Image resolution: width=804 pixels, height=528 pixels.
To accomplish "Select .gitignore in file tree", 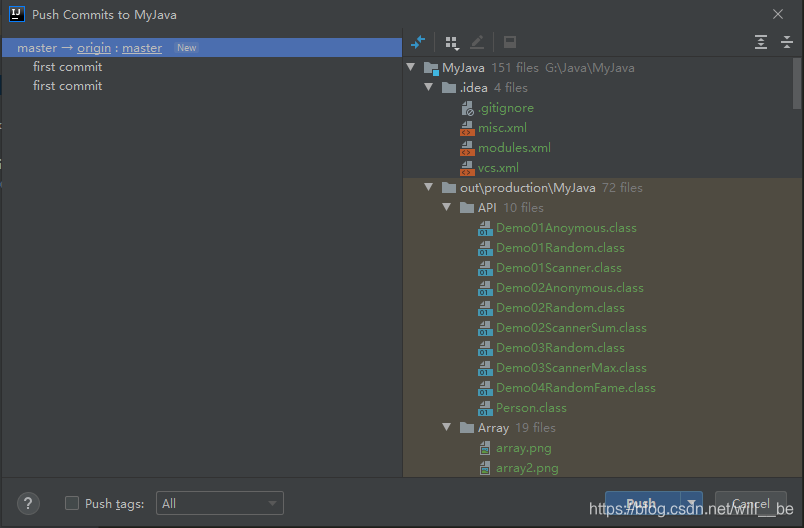I will (x=506, y=108).
